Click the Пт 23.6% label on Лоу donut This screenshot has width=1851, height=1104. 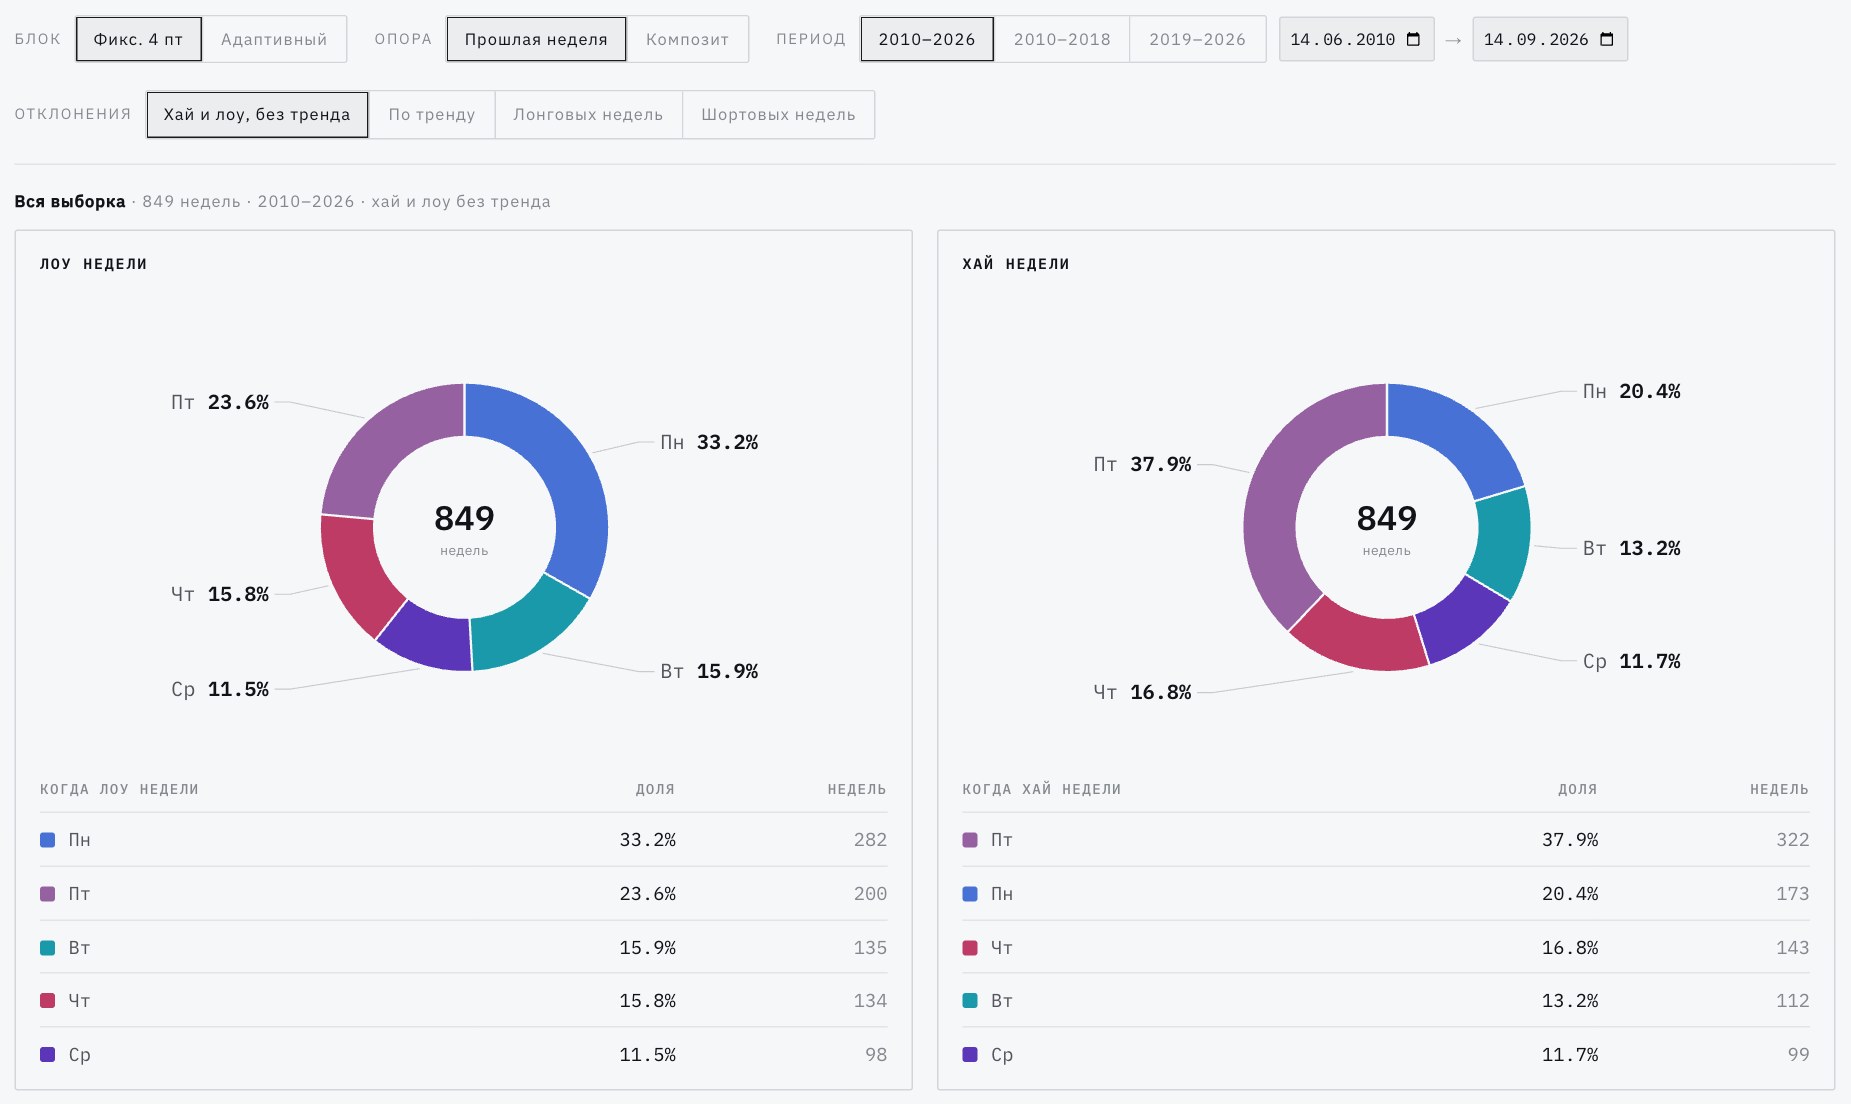pyautogui.click(x=220, y=402)
